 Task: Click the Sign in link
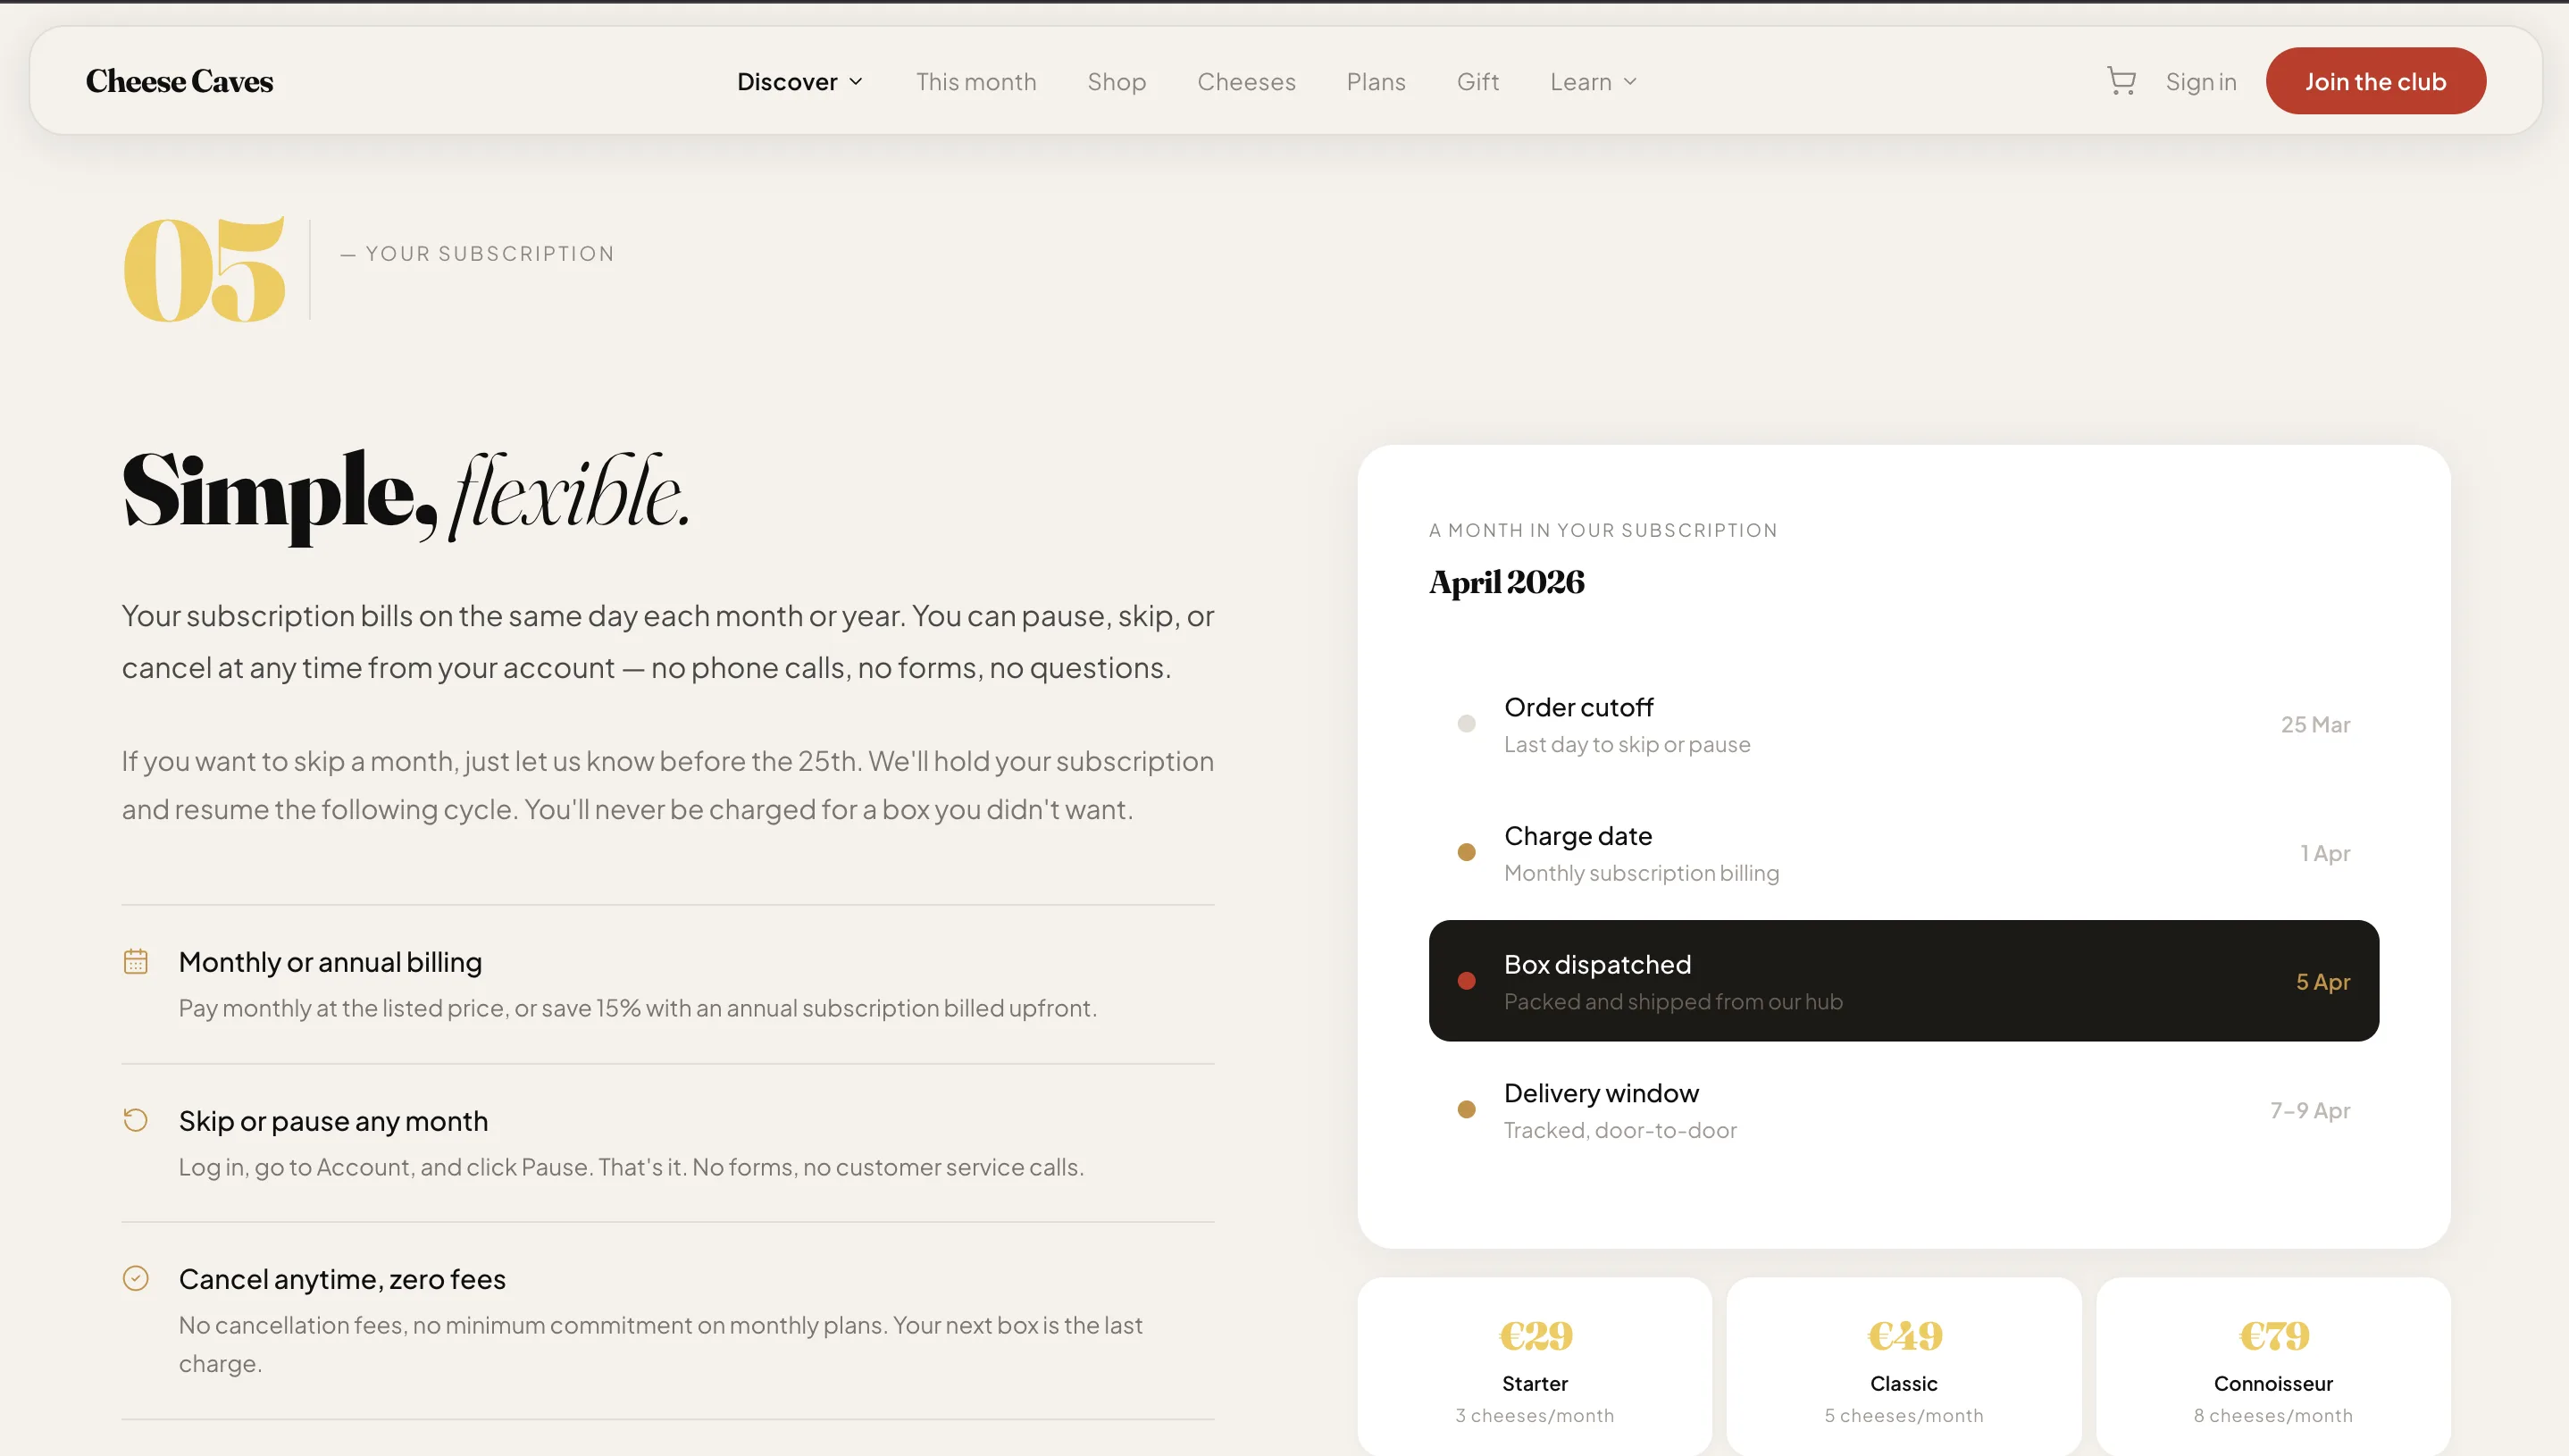2200,81
